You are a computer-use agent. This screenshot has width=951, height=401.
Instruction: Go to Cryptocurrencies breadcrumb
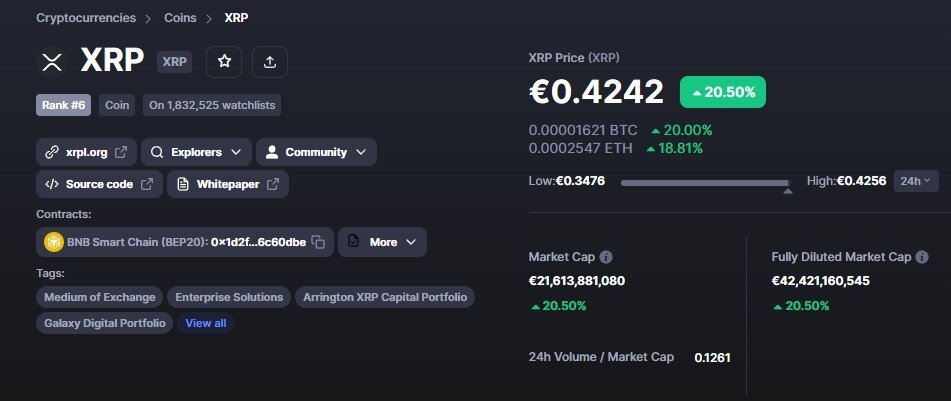(86, 18)
